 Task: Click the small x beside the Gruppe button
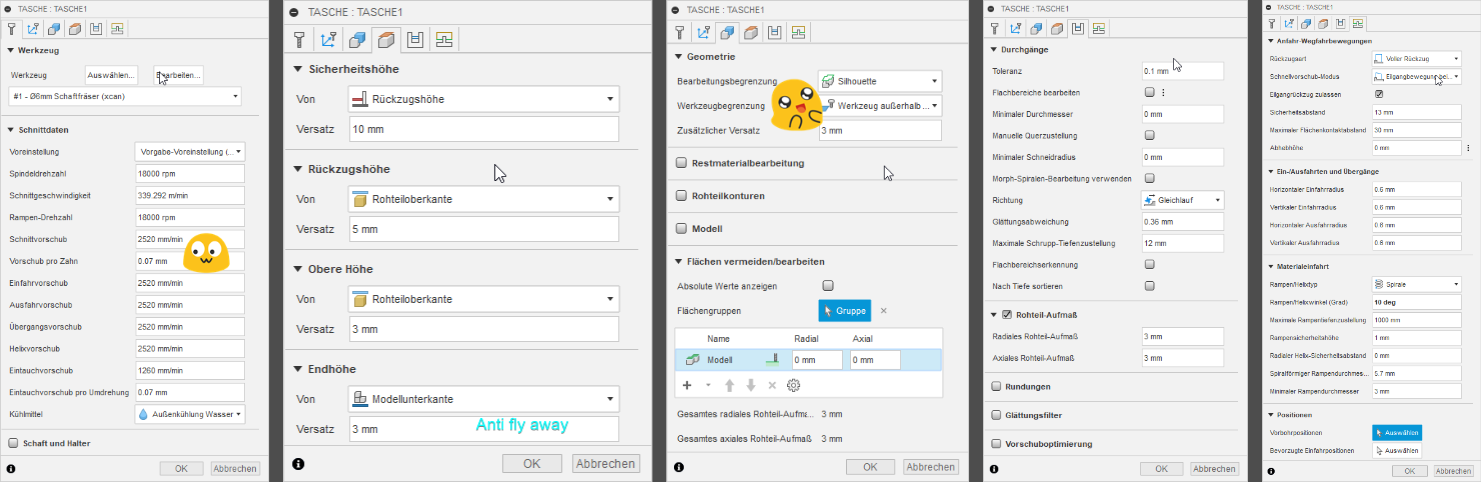pos(883,311)
